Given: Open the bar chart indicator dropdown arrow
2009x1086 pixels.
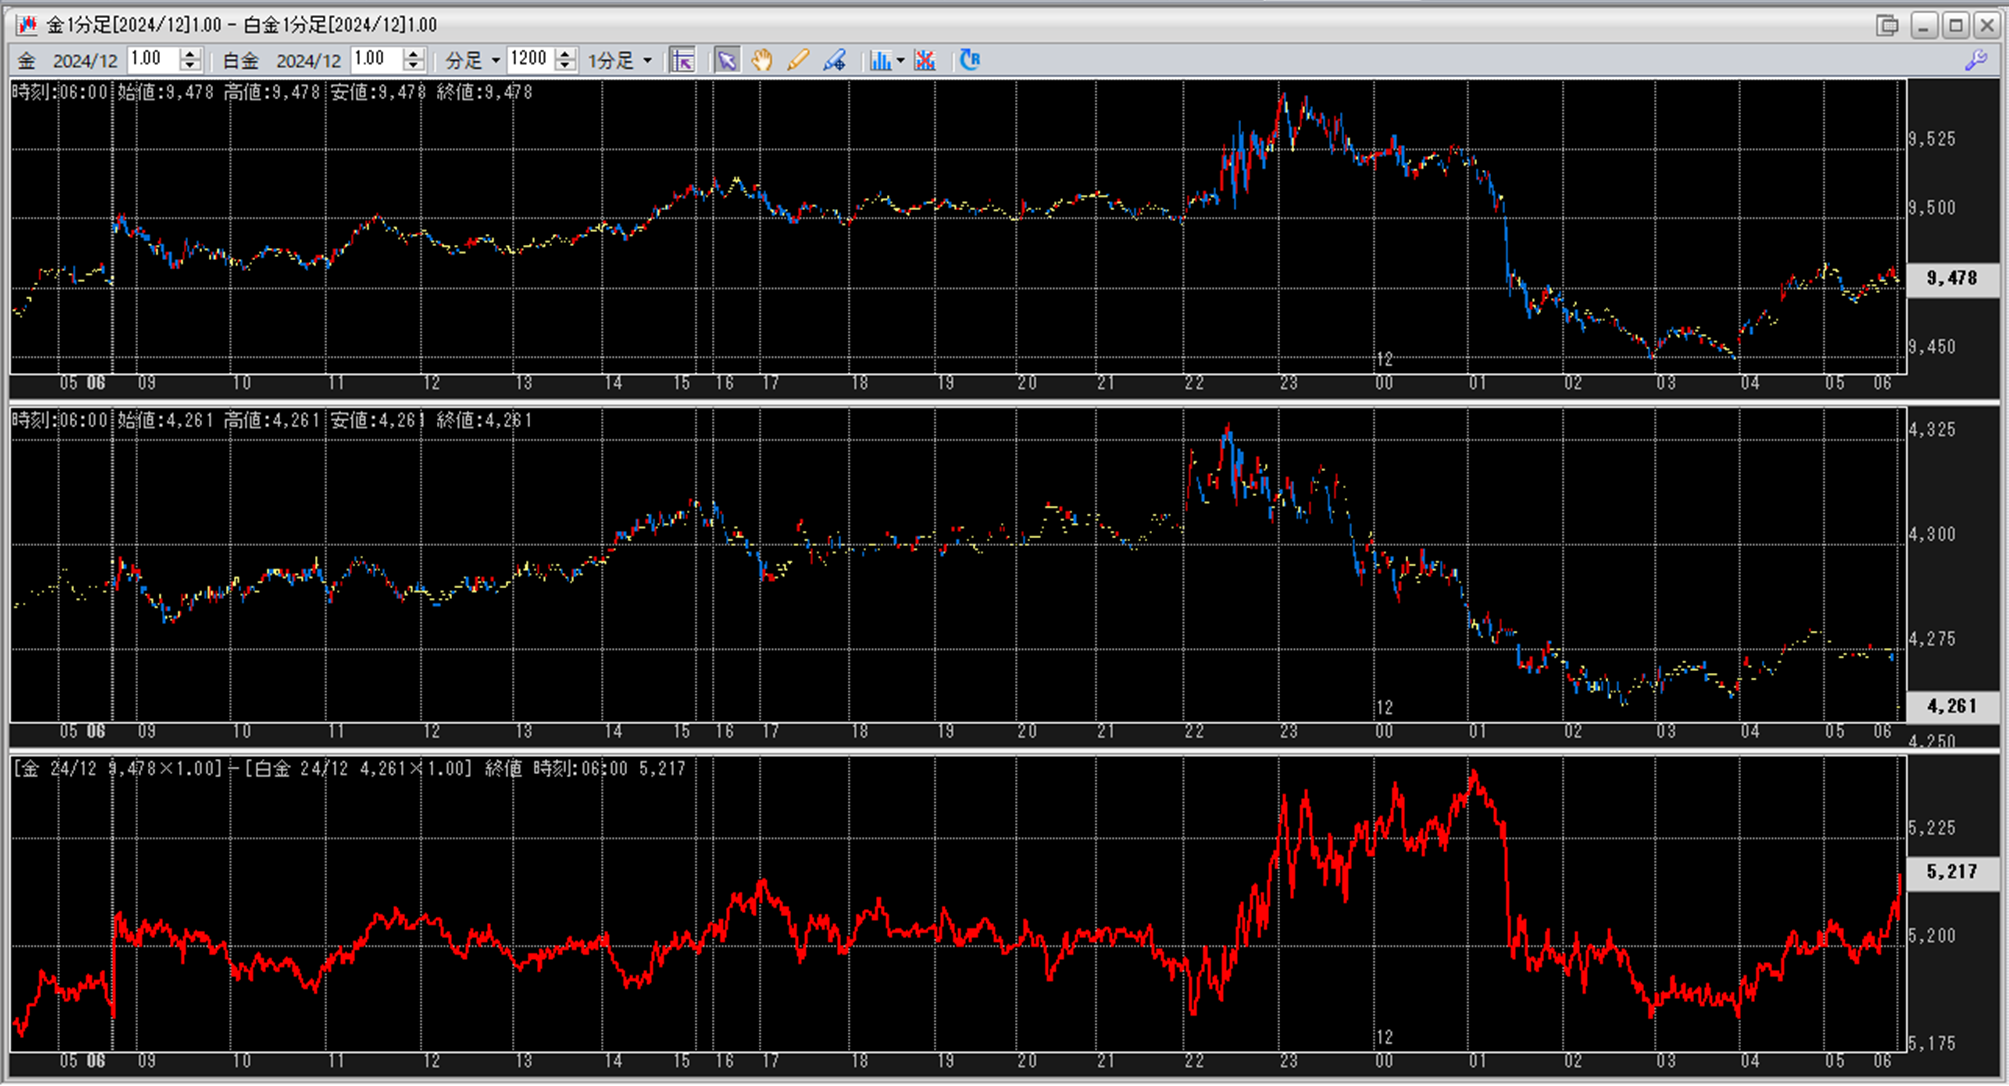Looking at the screenshot, I should pos(900,60).
